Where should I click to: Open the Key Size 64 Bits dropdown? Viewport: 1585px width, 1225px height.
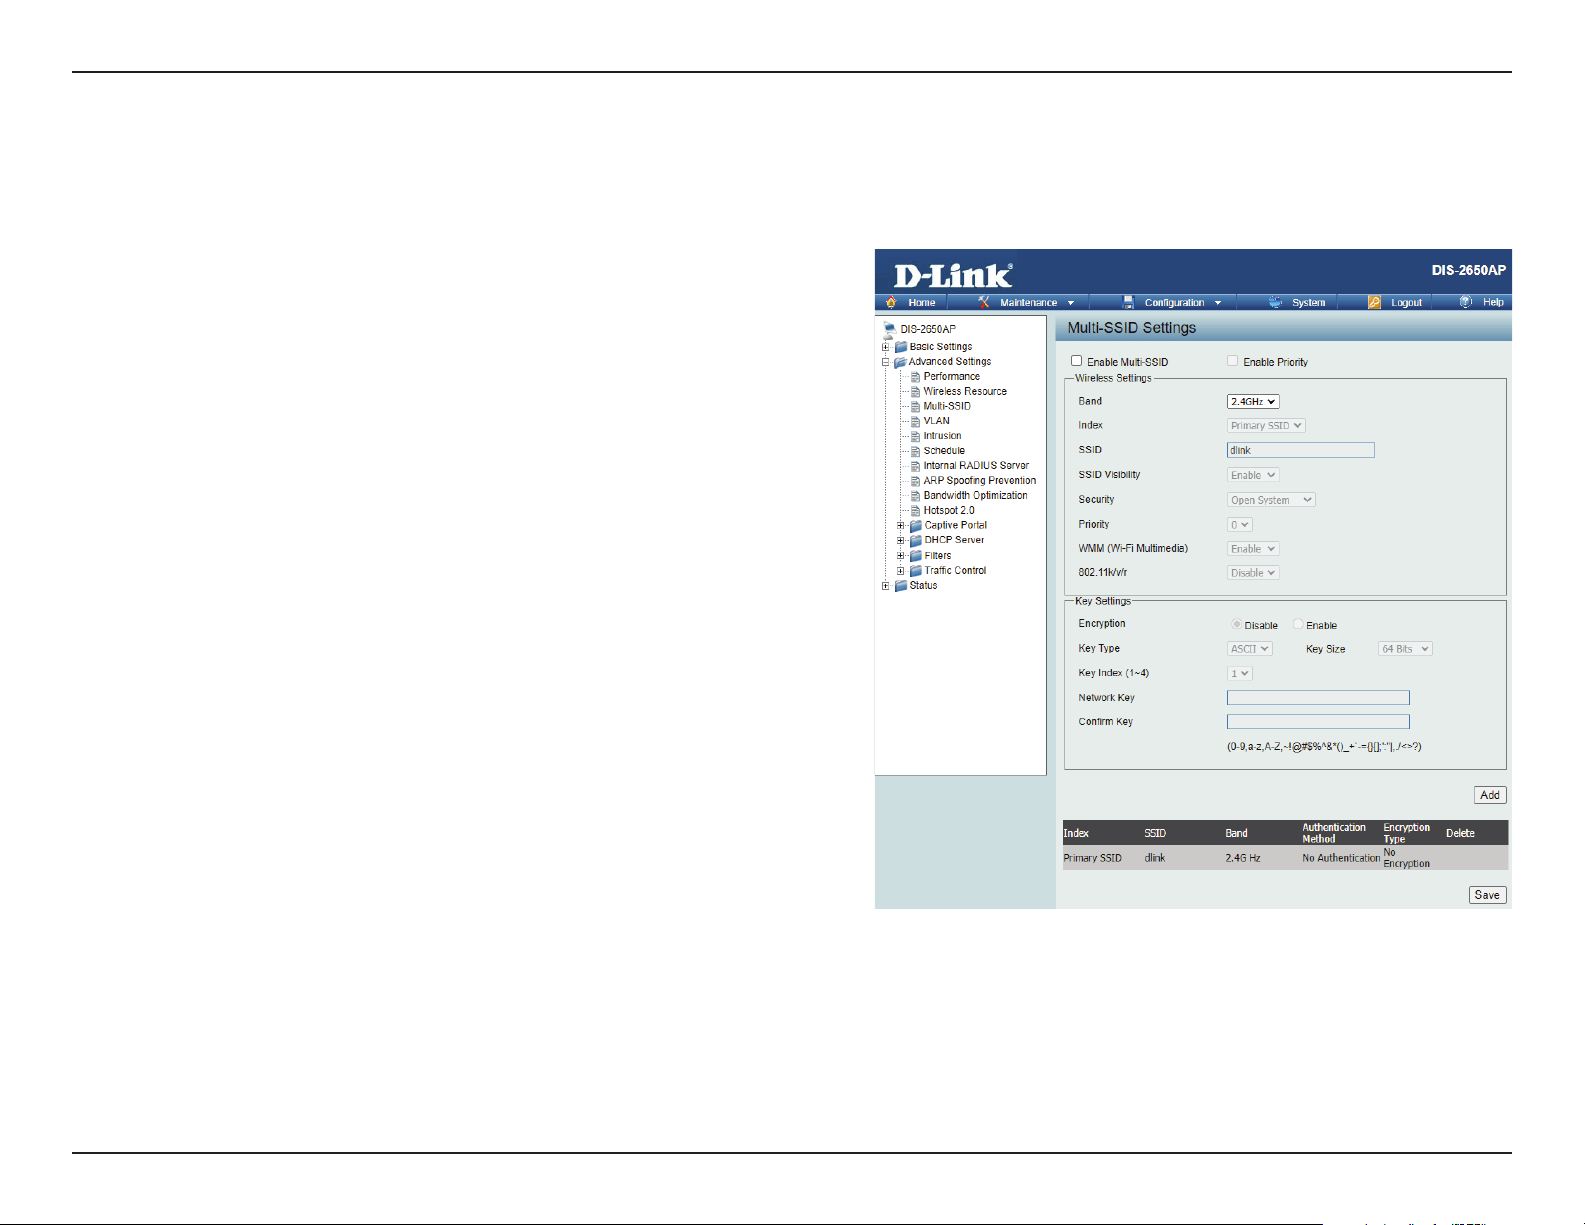1405,649
